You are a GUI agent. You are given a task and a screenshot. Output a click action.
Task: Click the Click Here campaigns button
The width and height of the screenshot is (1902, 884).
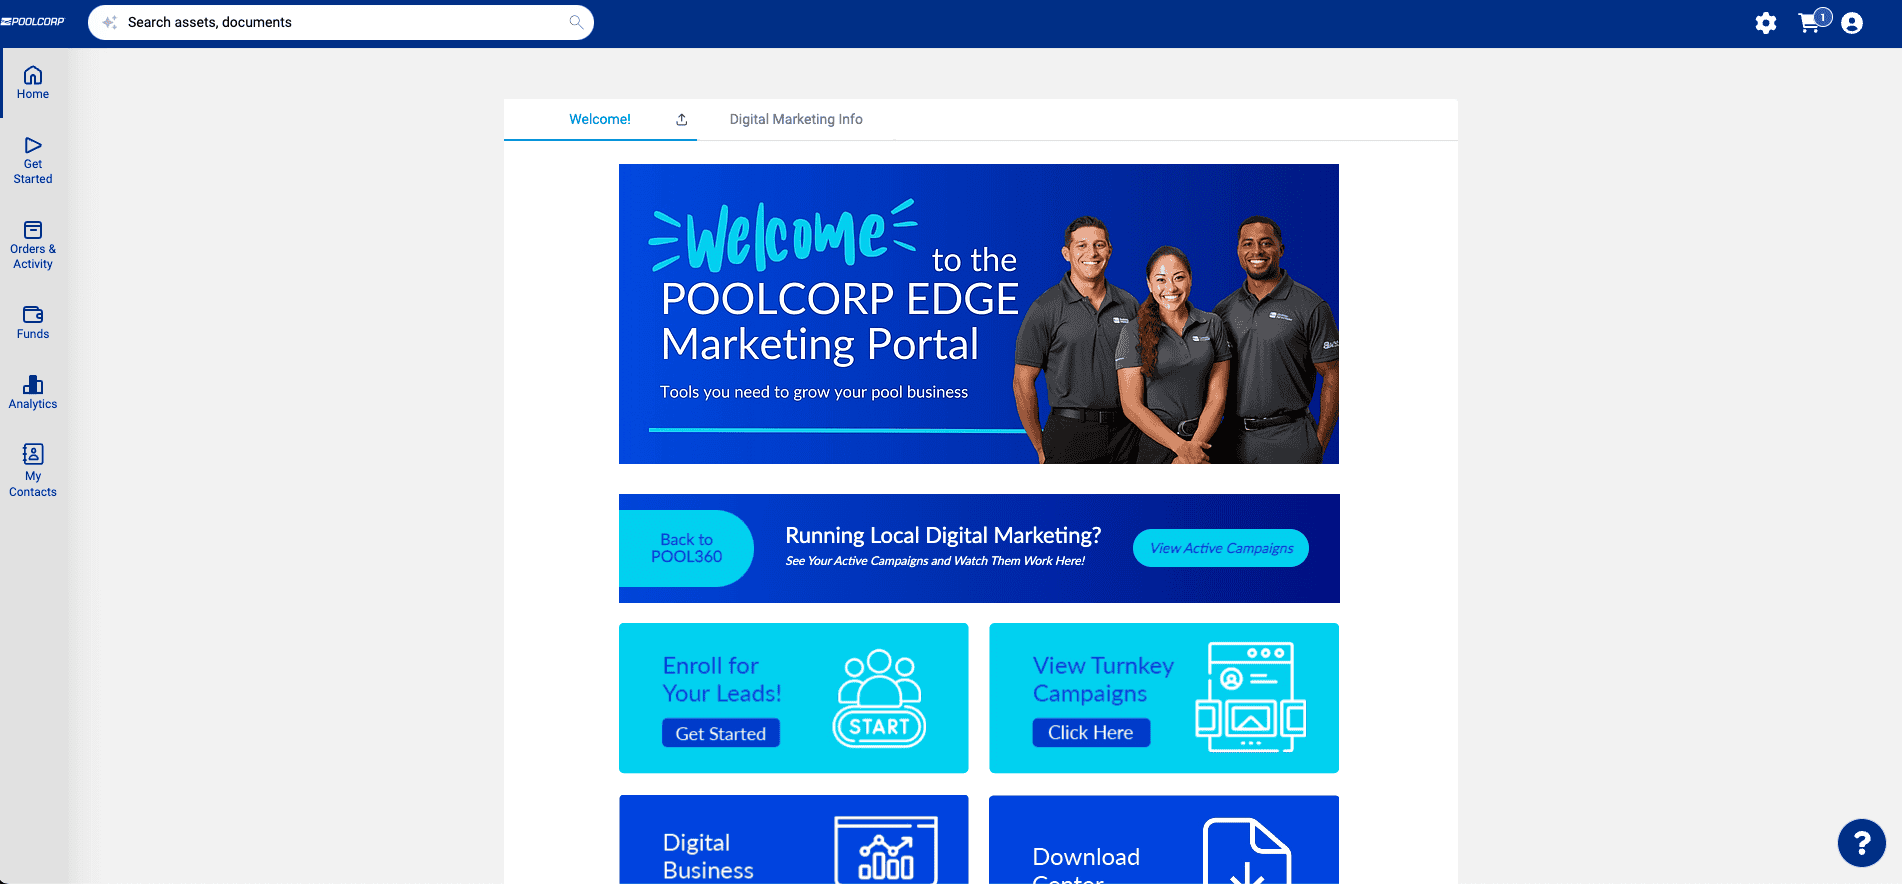coord(1091,732)
